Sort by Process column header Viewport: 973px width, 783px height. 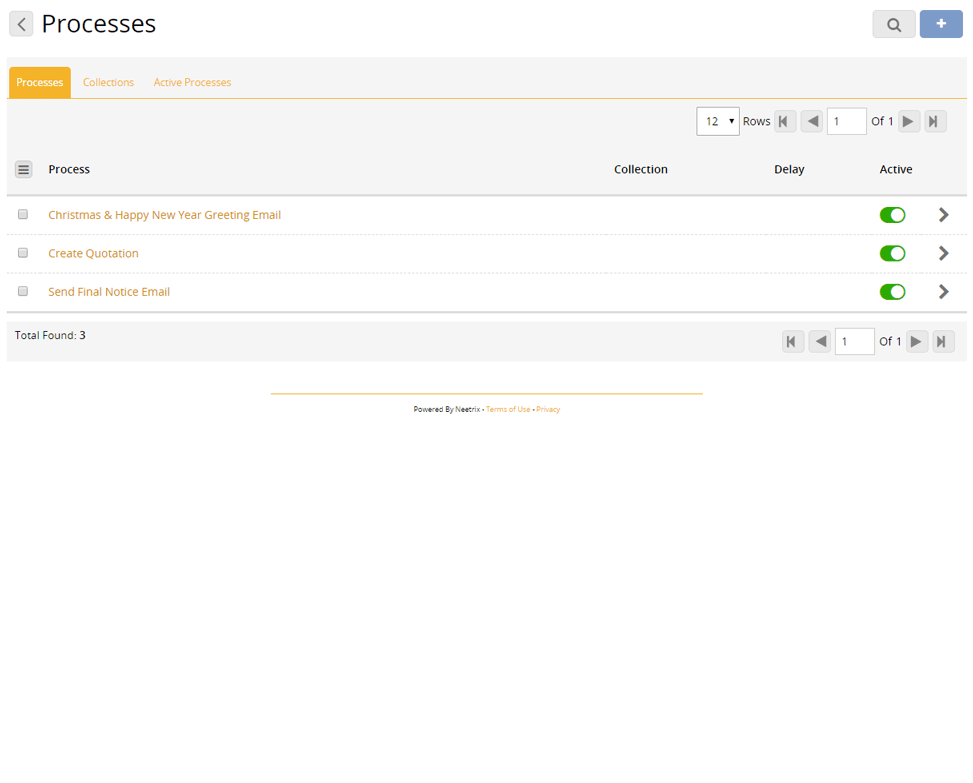point(69,169)
